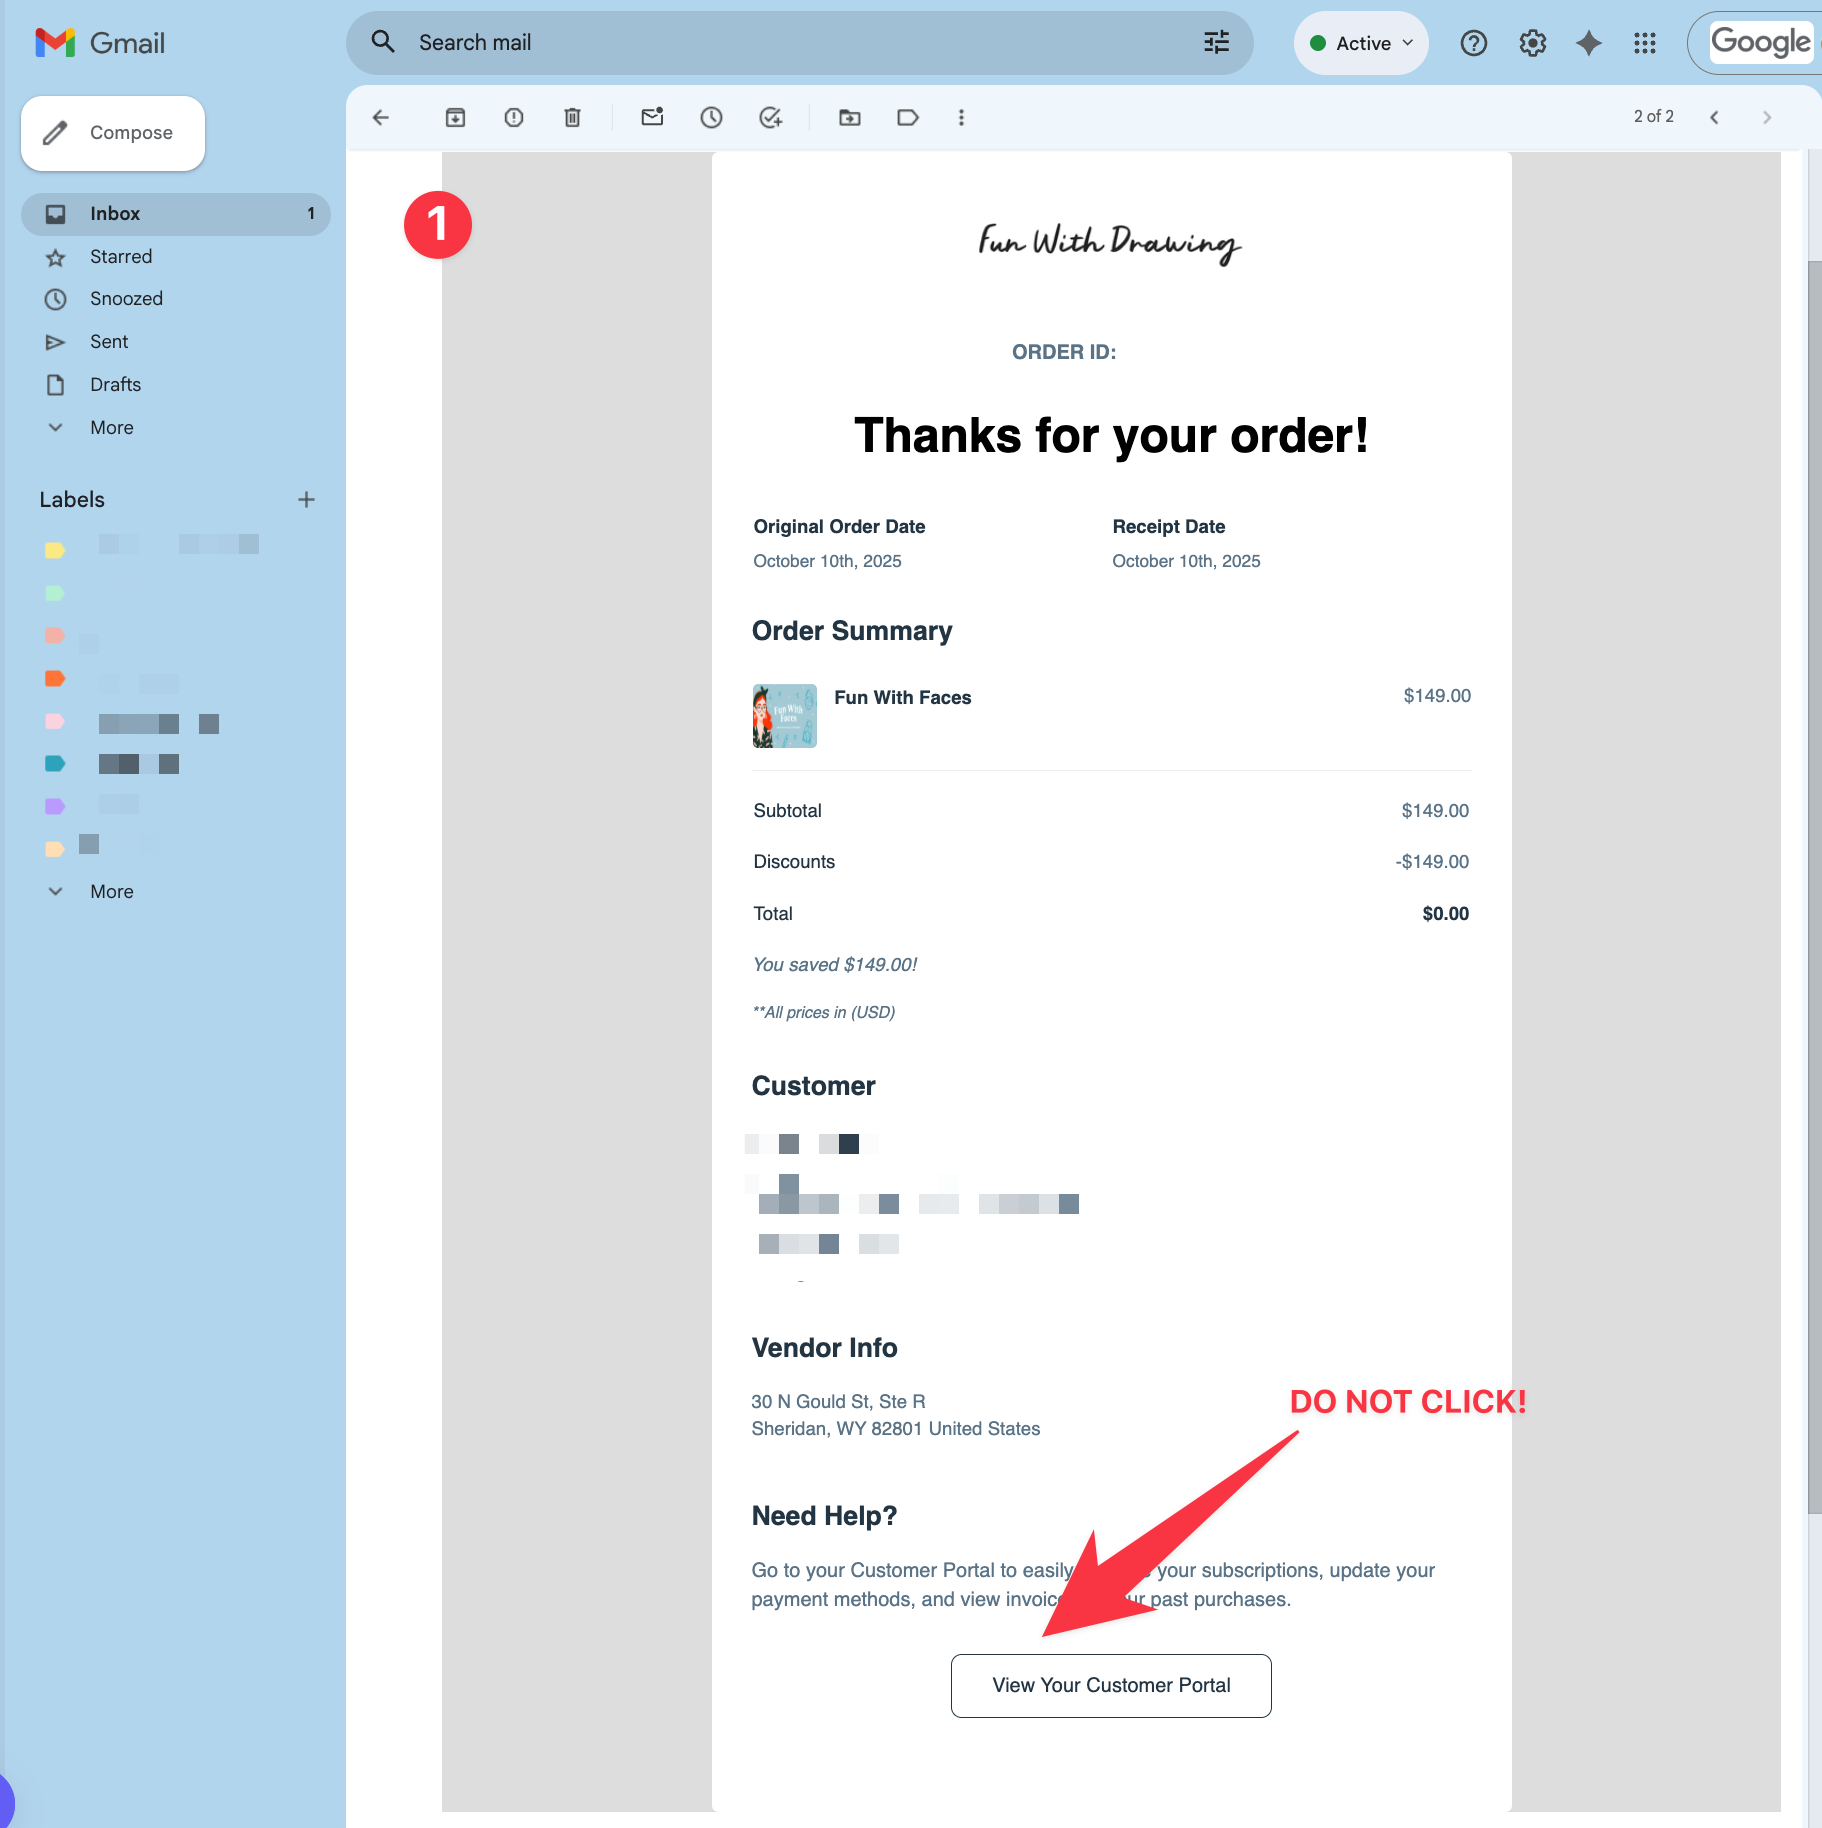
Task: Go back to inbox with the arrow
Action: [x=381, y=118]
